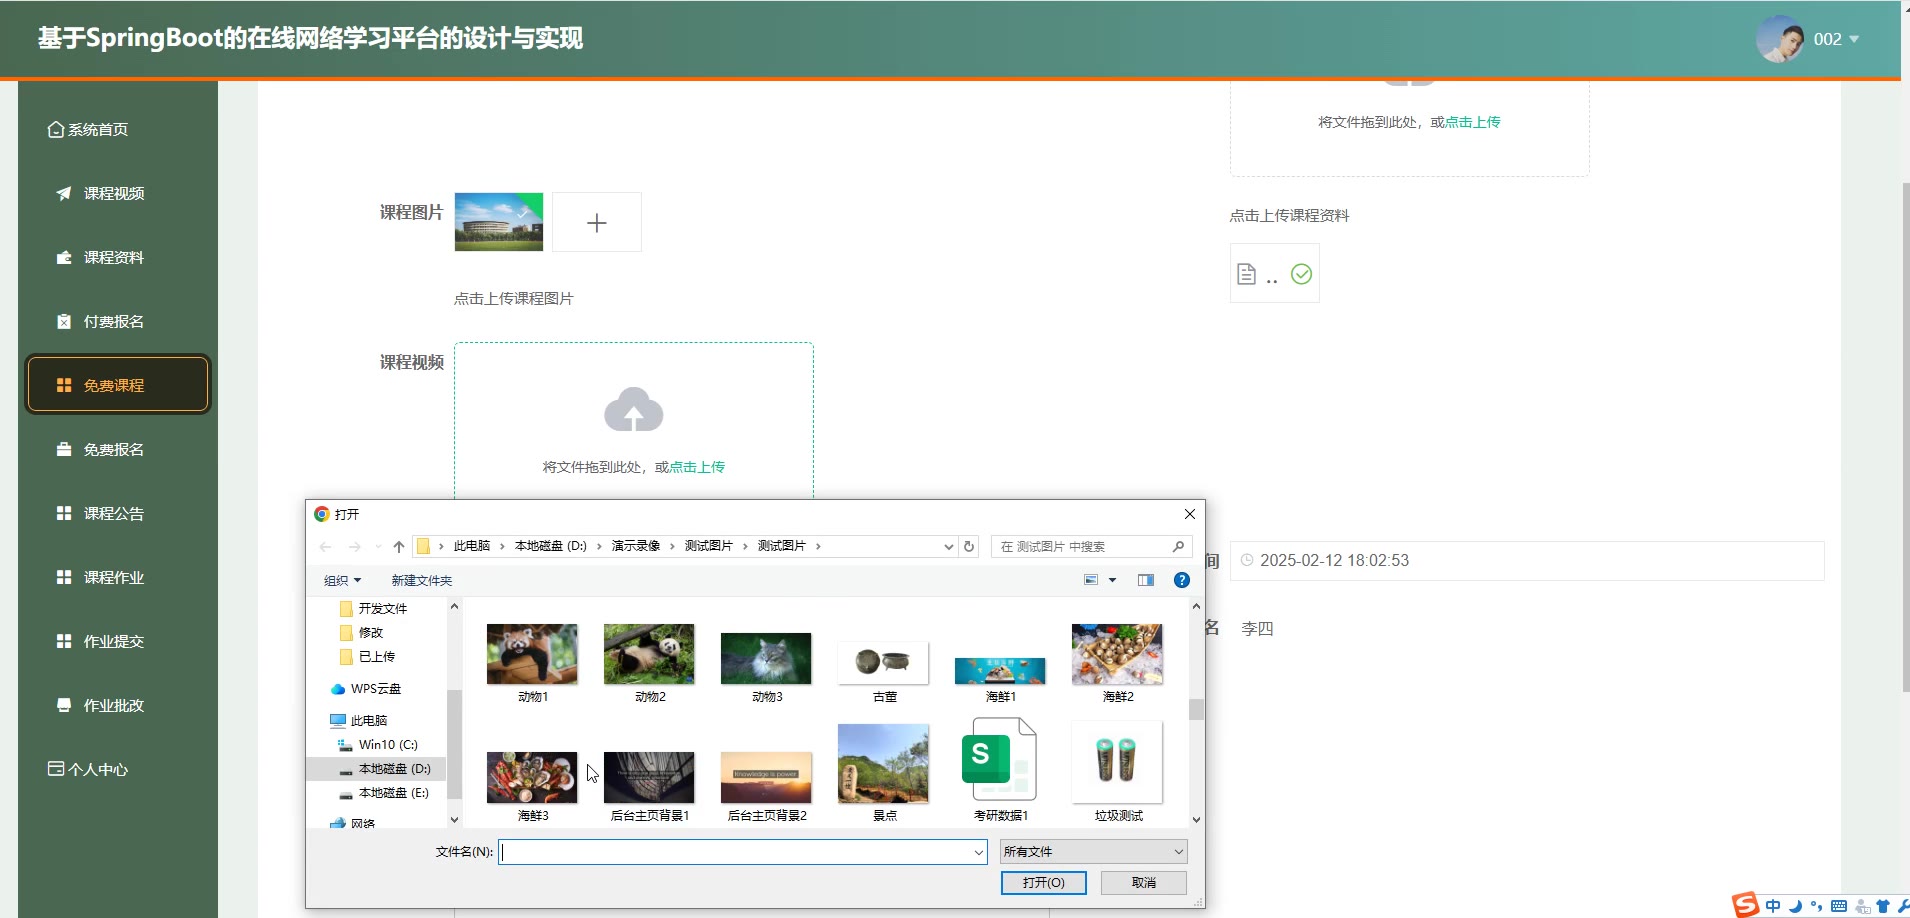Click the 点击上传 link for course video
This screenshot has width=1910, height=918.
pos(697,467)
